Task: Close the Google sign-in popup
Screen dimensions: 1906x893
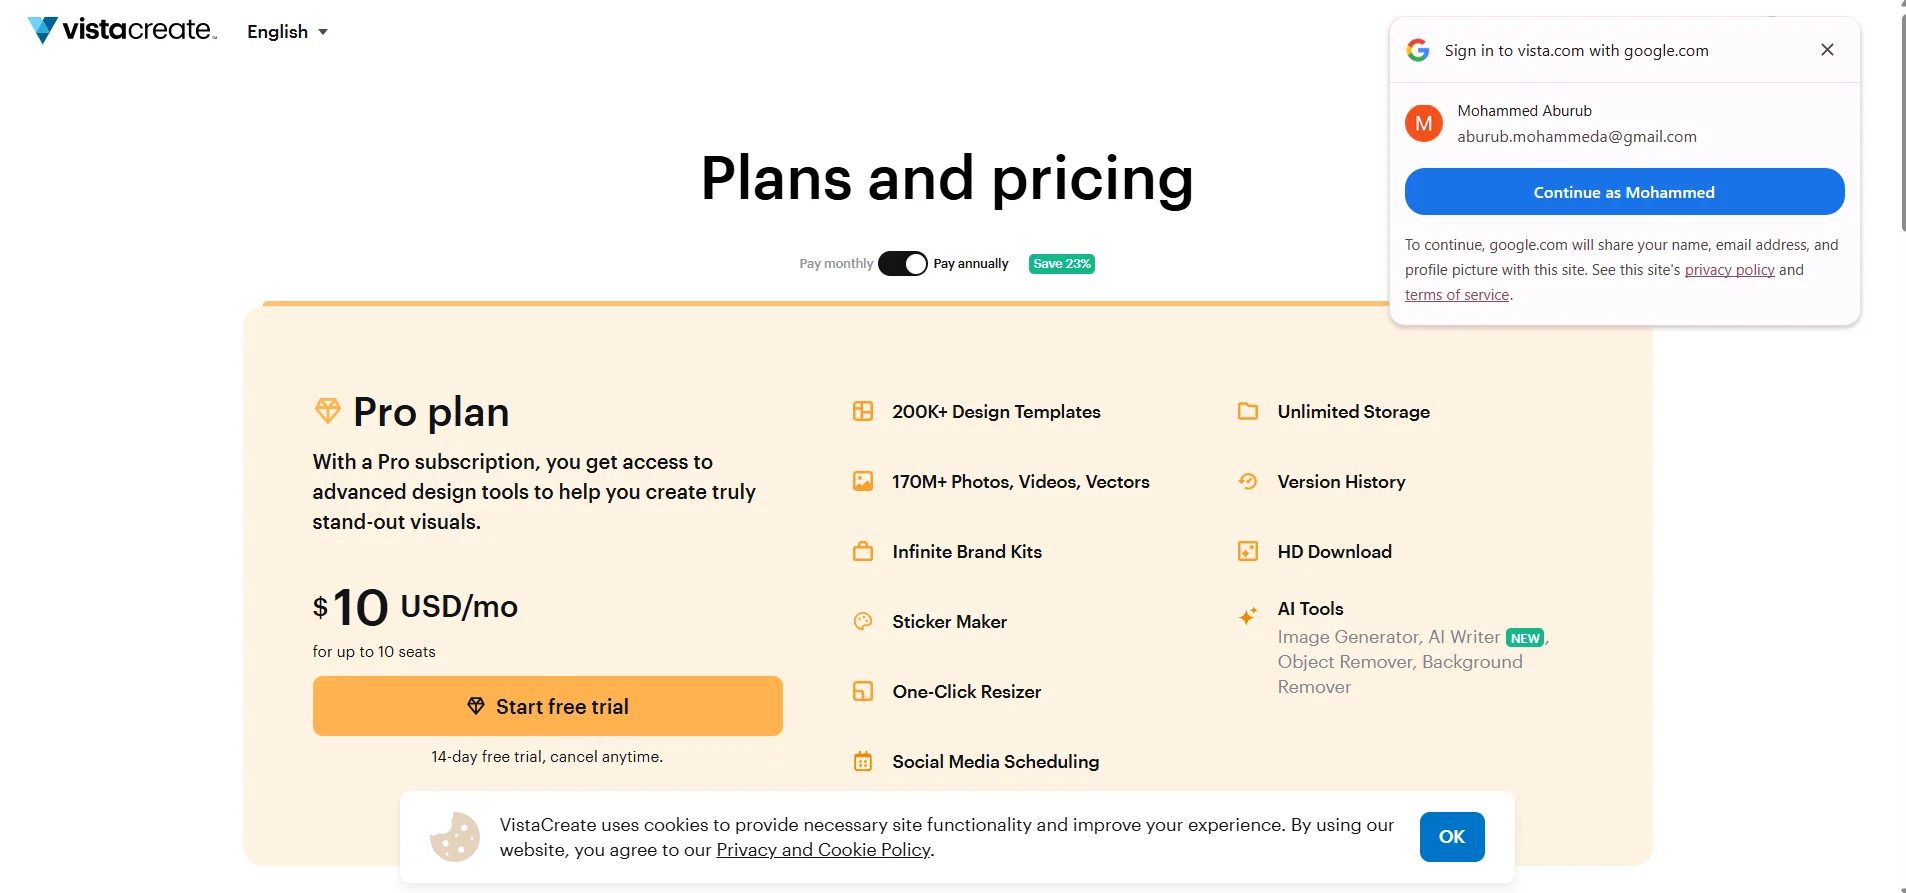Action: coord(1827,50)
